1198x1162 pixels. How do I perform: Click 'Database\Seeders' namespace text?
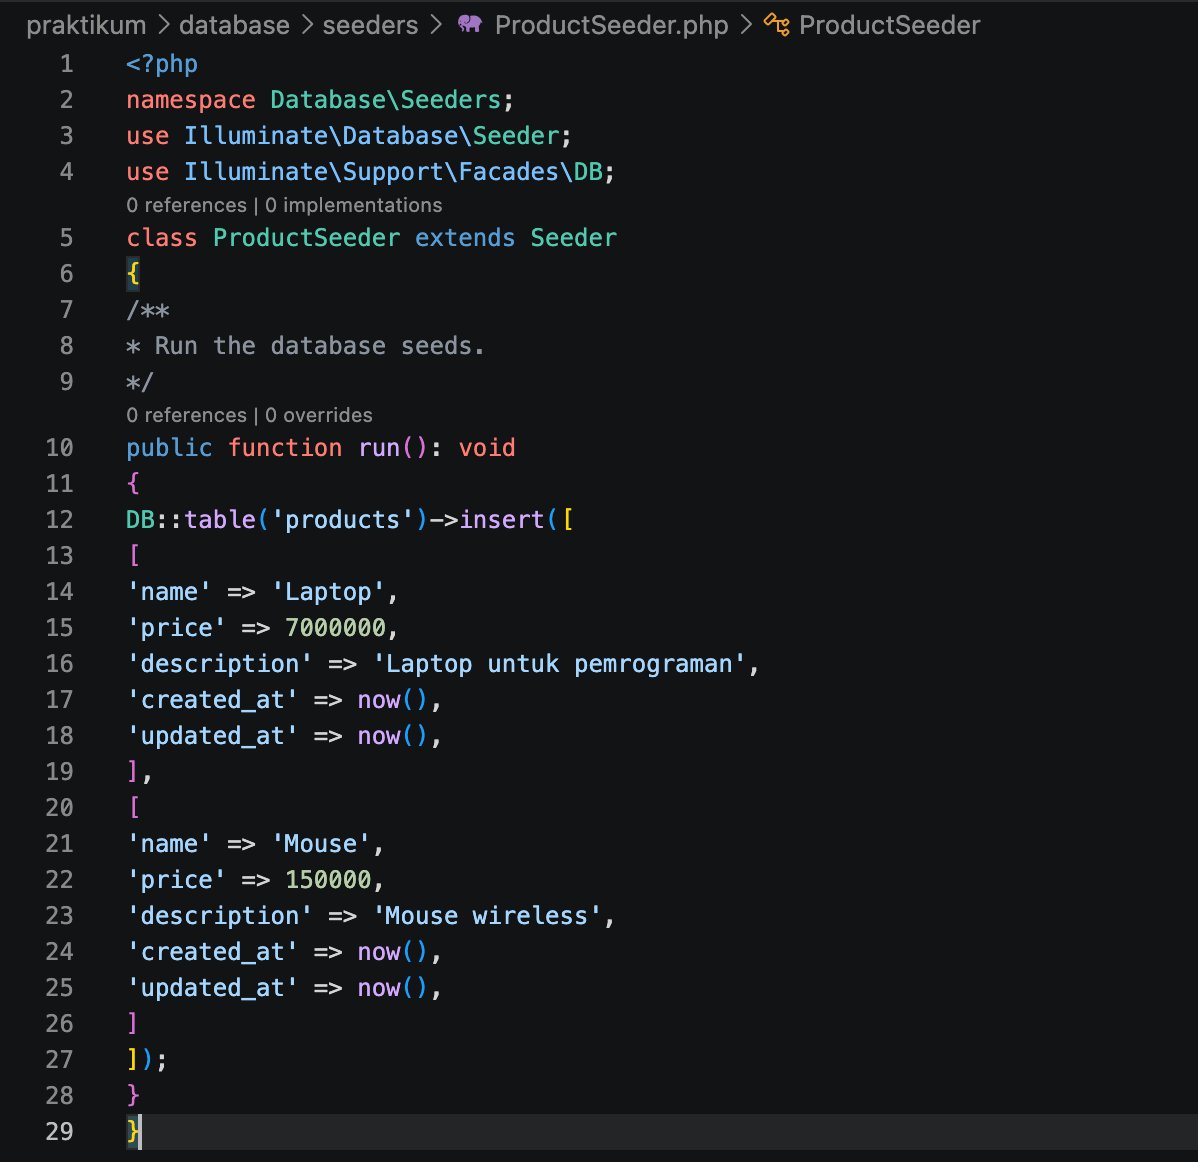(x=386, y=99)
